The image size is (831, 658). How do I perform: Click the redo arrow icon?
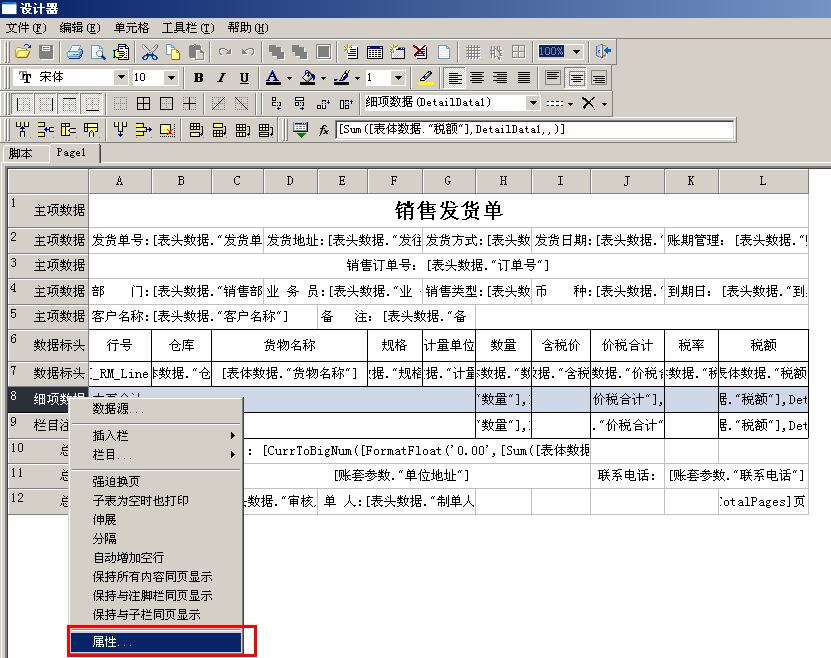click(225, 52)
